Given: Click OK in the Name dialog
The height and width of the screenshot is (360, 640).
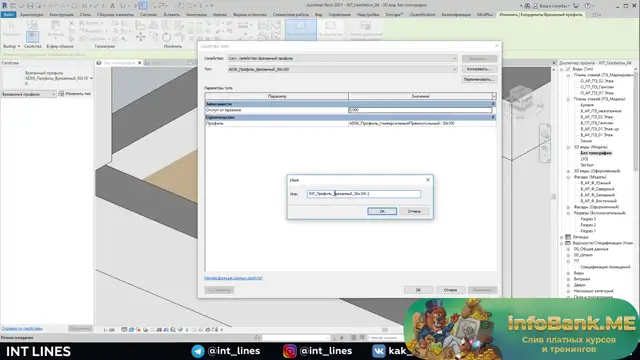Looking at the screenshot, I should pos(382,211).
